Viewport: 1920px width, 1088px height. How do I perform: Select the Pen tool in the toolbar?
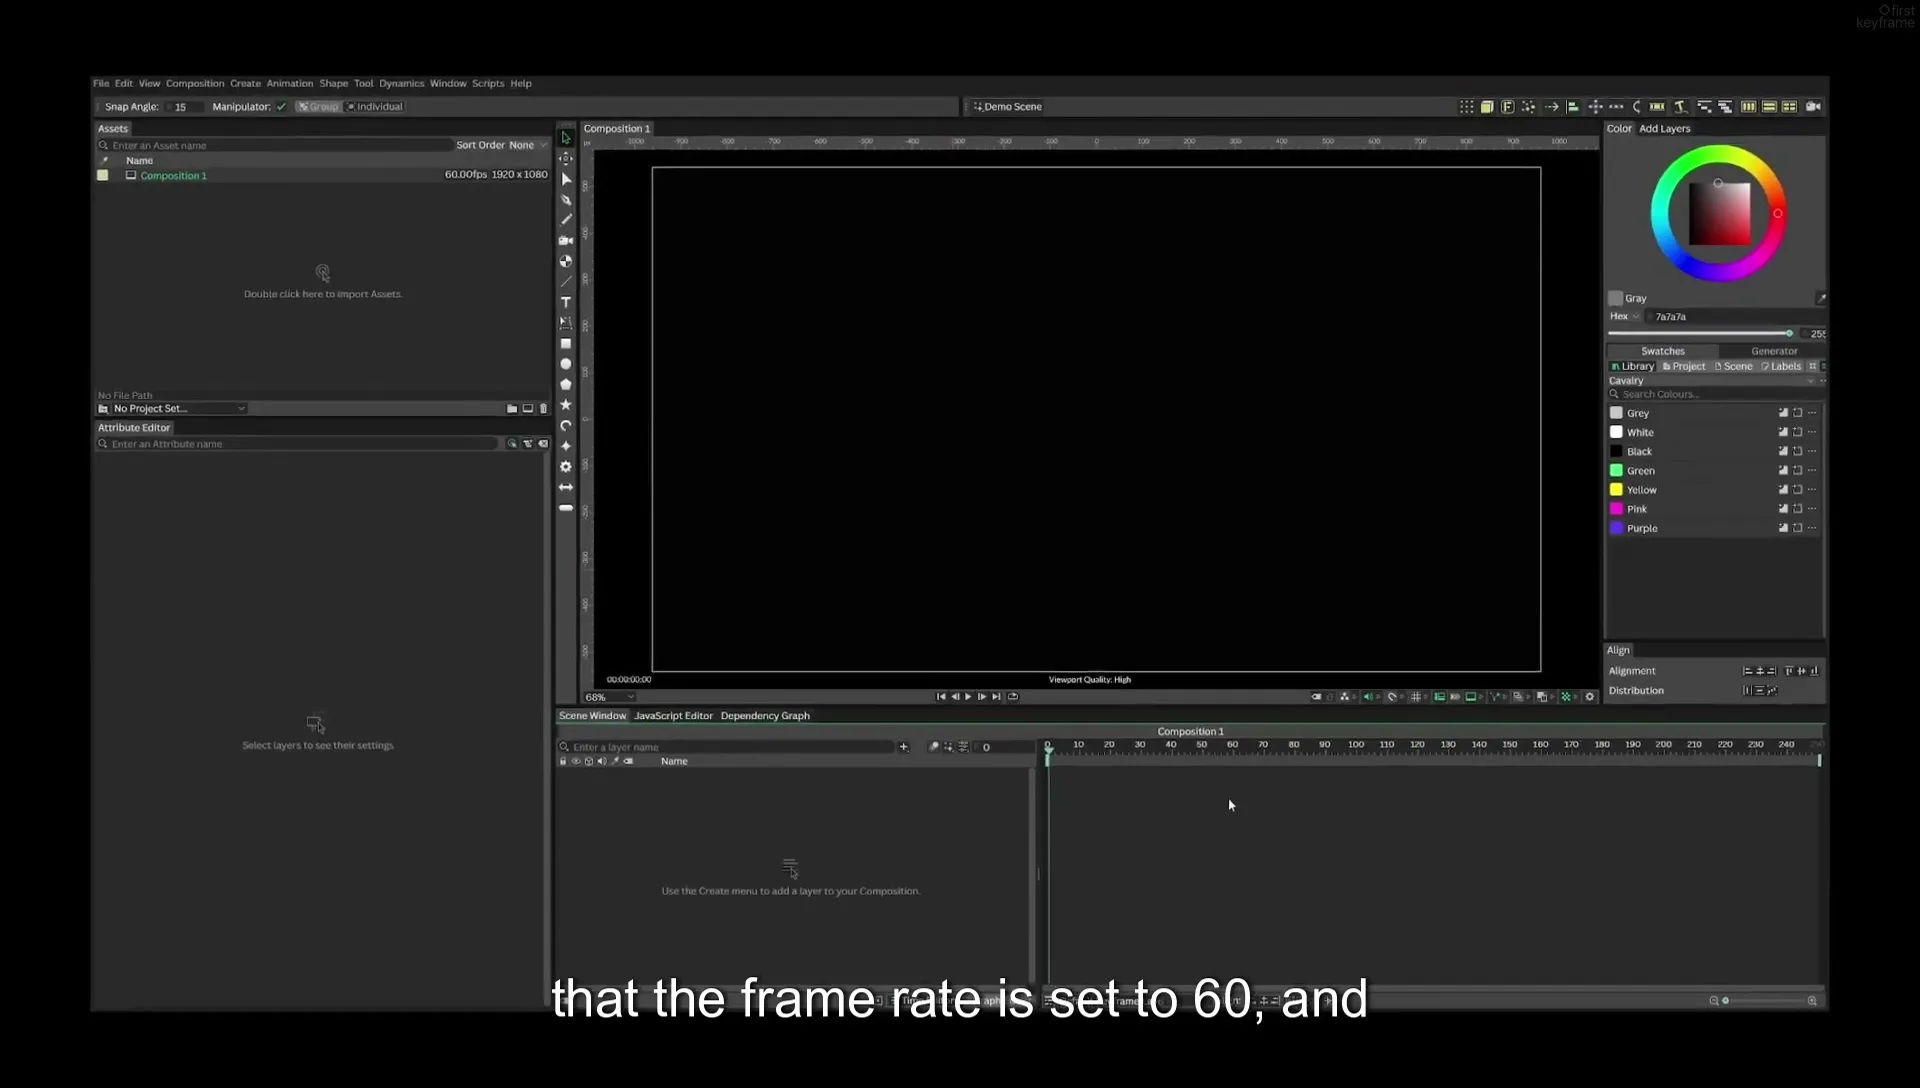pos(566,200)
